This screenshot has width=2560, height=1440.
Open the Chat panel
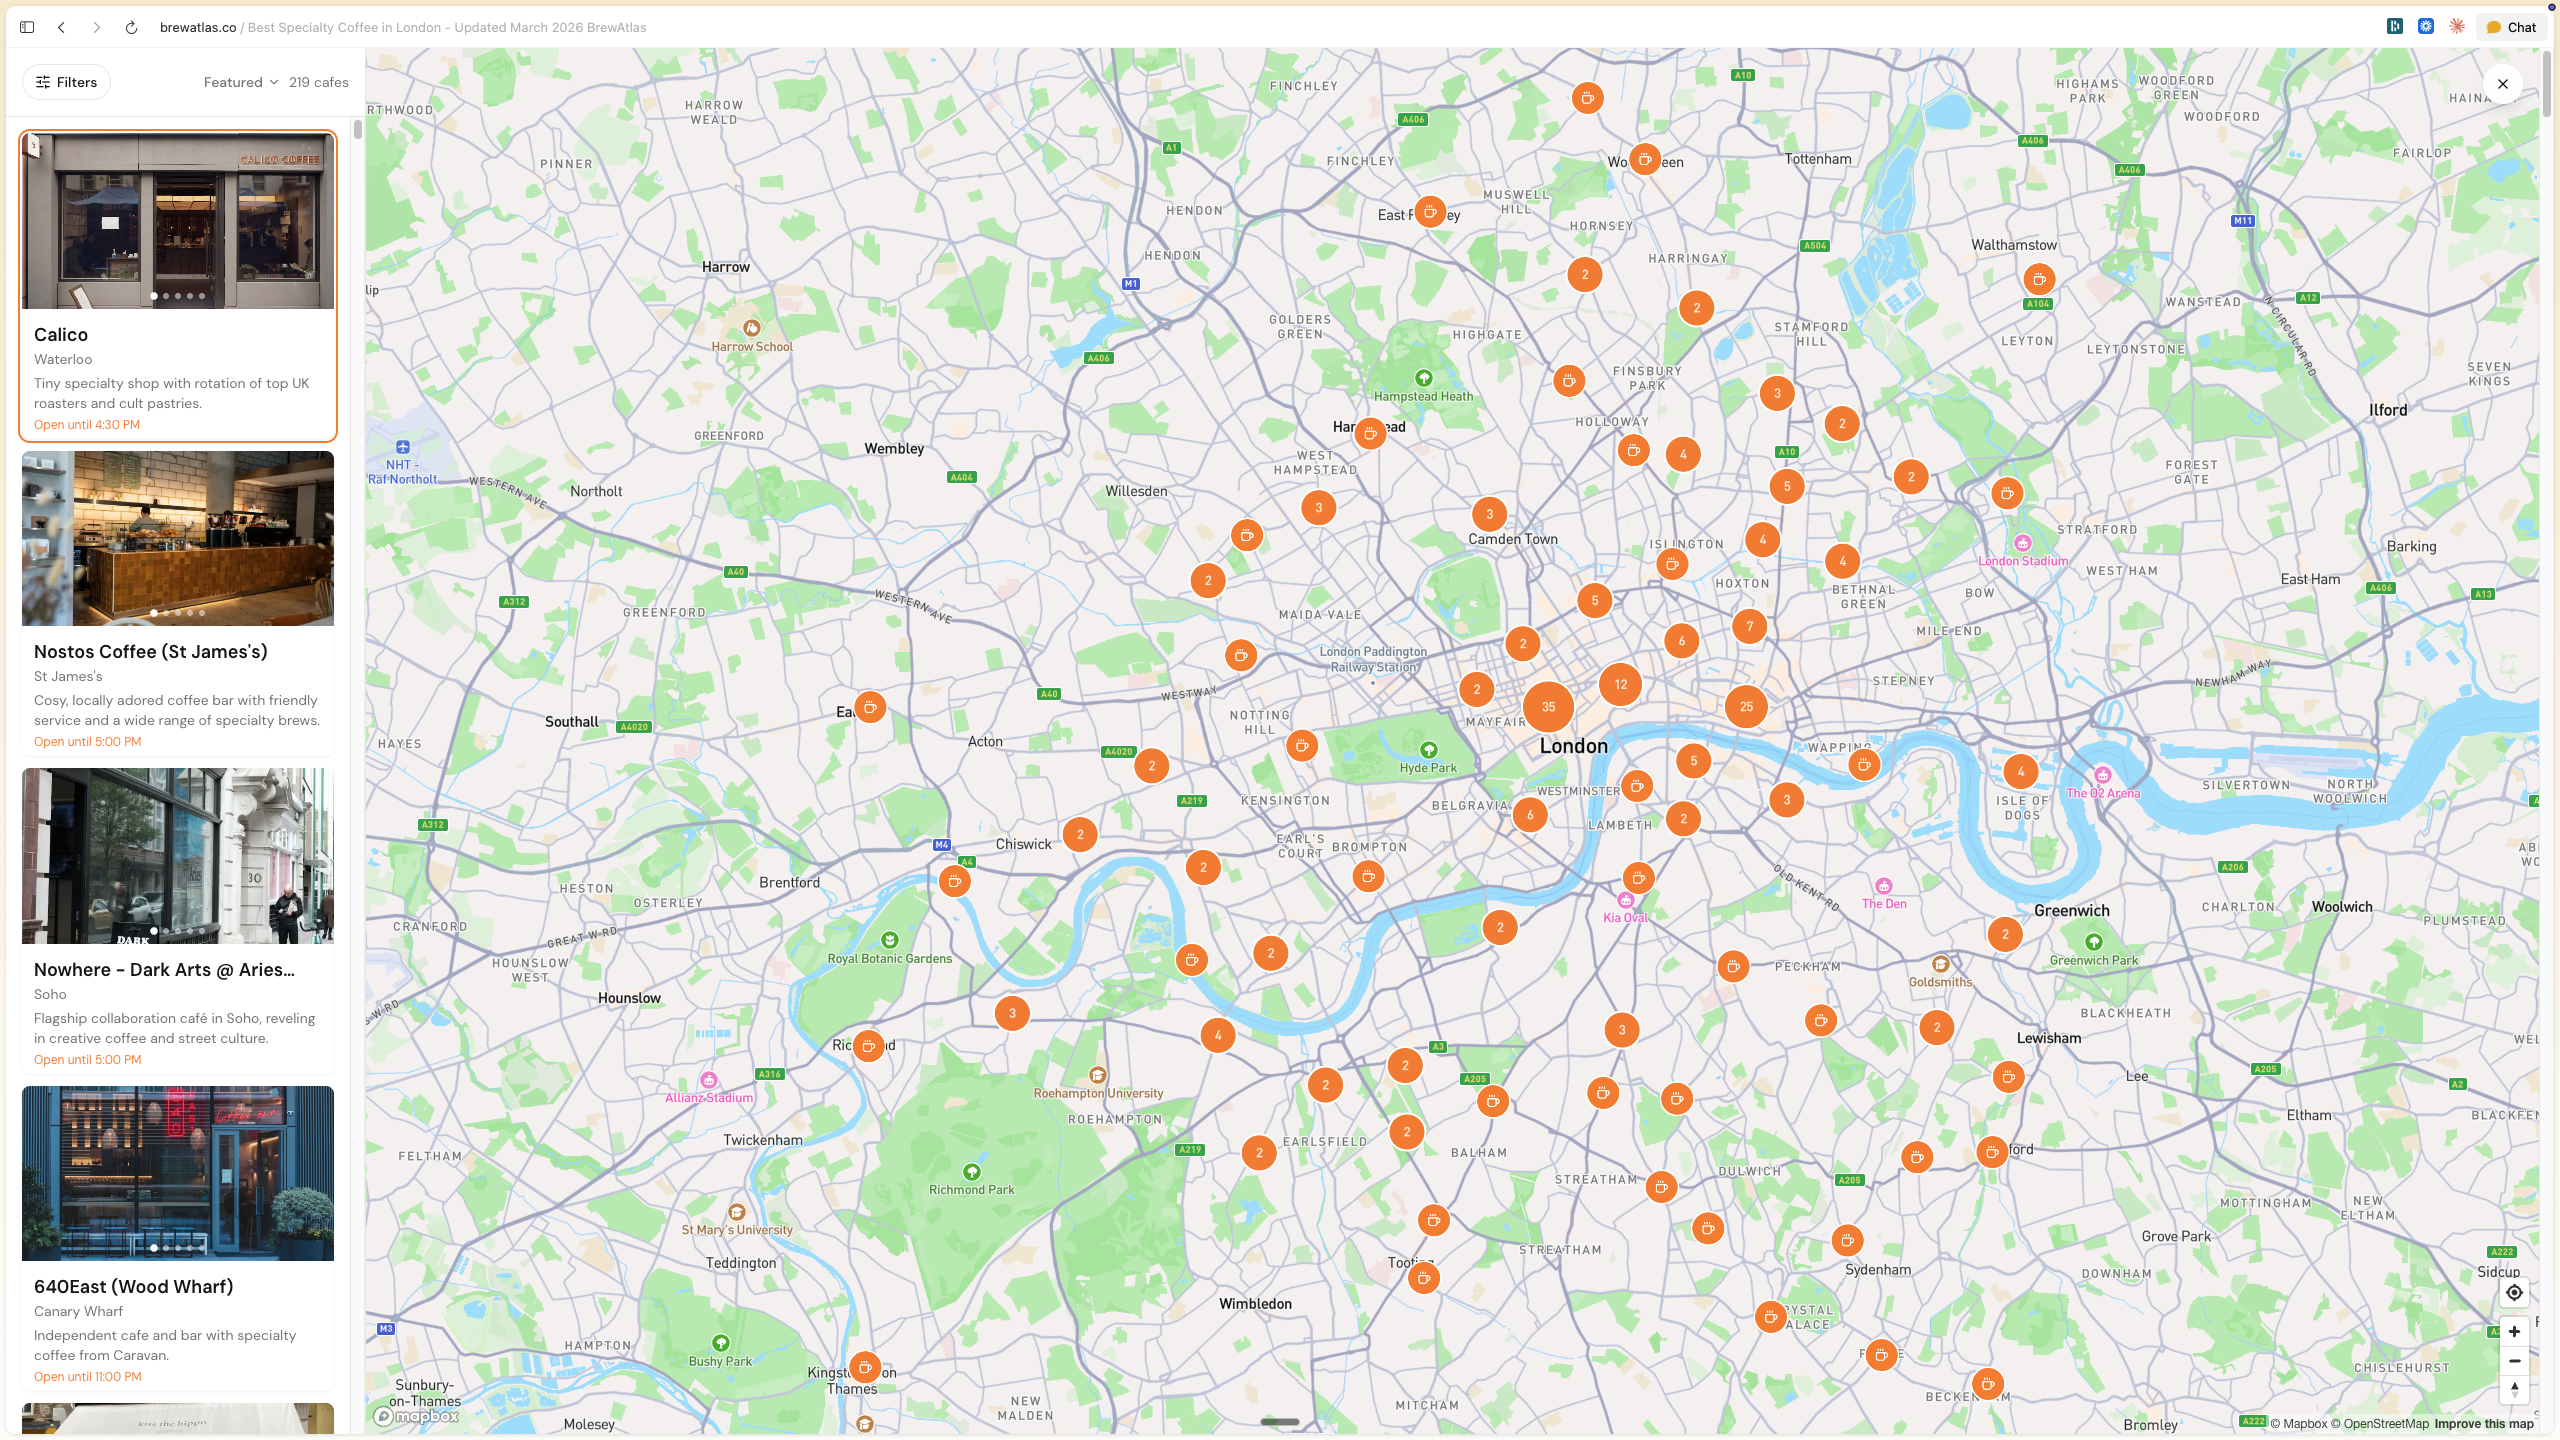(2511, 27)
